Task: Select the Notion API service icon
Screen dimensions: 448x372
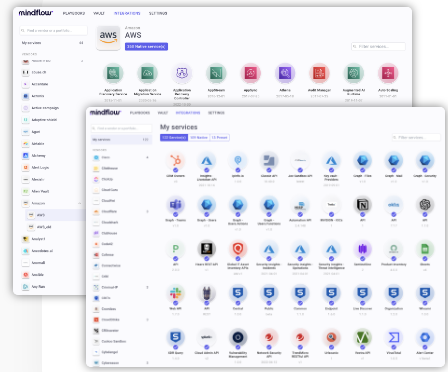Action: tap(362, 205)
